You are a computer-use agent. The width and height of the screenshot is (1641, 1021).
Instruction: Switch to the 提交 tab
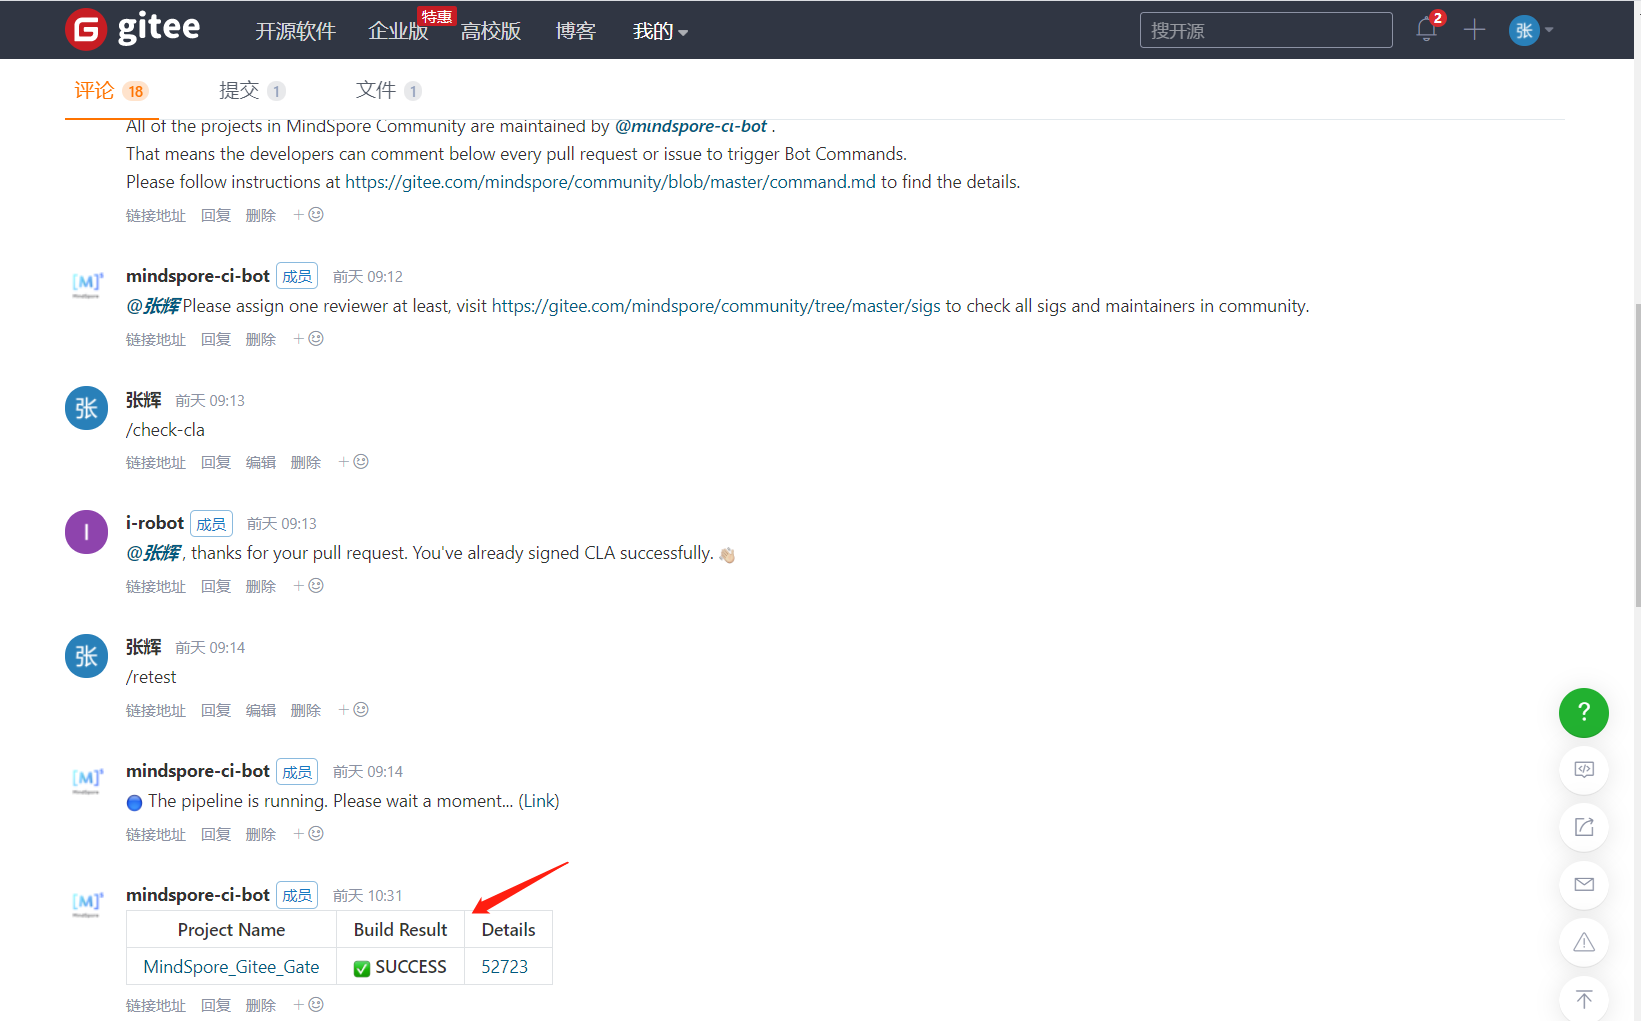point(252,91)
